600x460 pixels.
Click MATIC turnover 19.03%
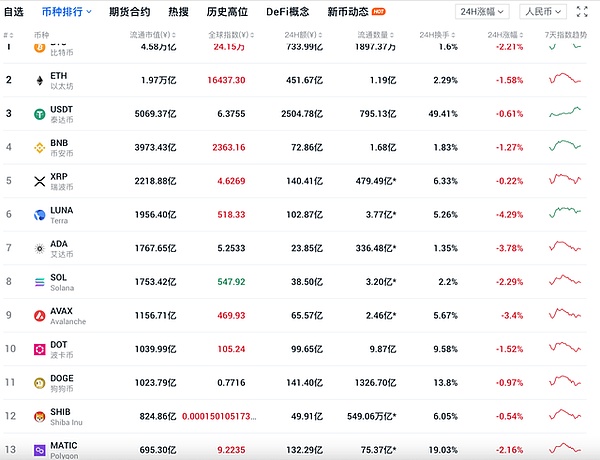[443, 450]
